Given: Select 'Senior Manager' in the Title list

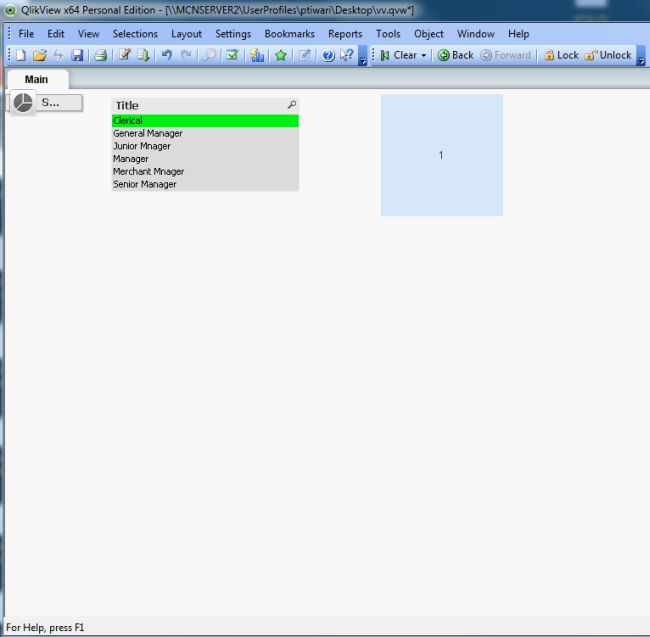Looking at the screenshot, I should click(205, 184).
